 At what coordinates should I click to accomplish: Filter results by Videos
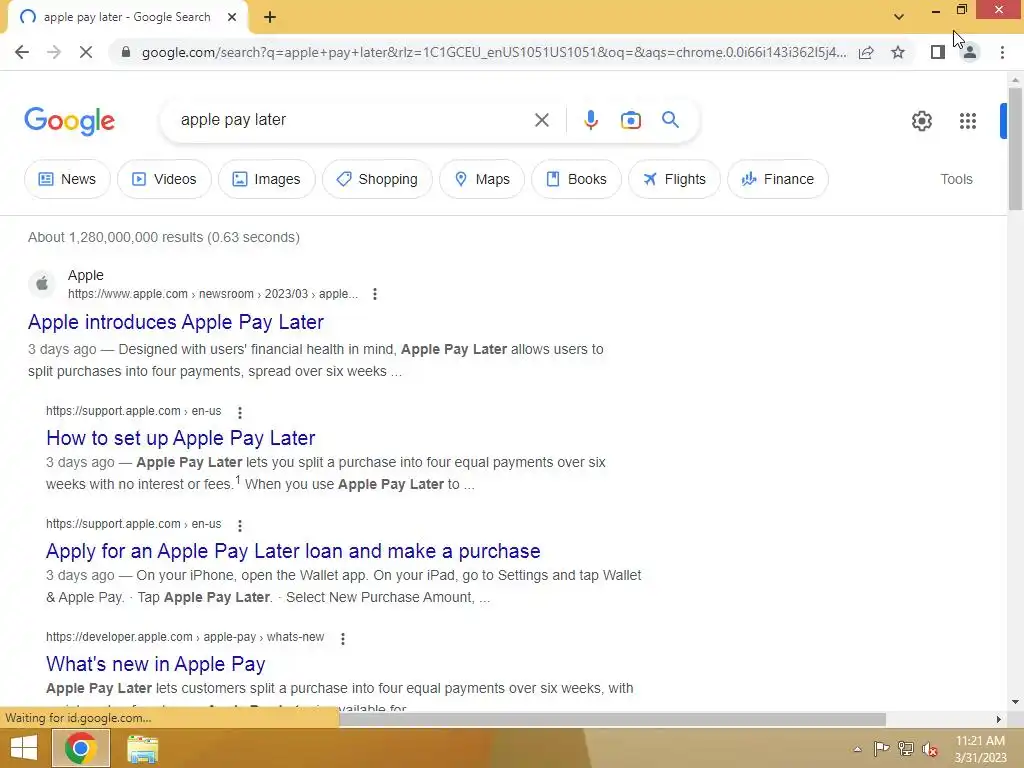click(164, 179)
